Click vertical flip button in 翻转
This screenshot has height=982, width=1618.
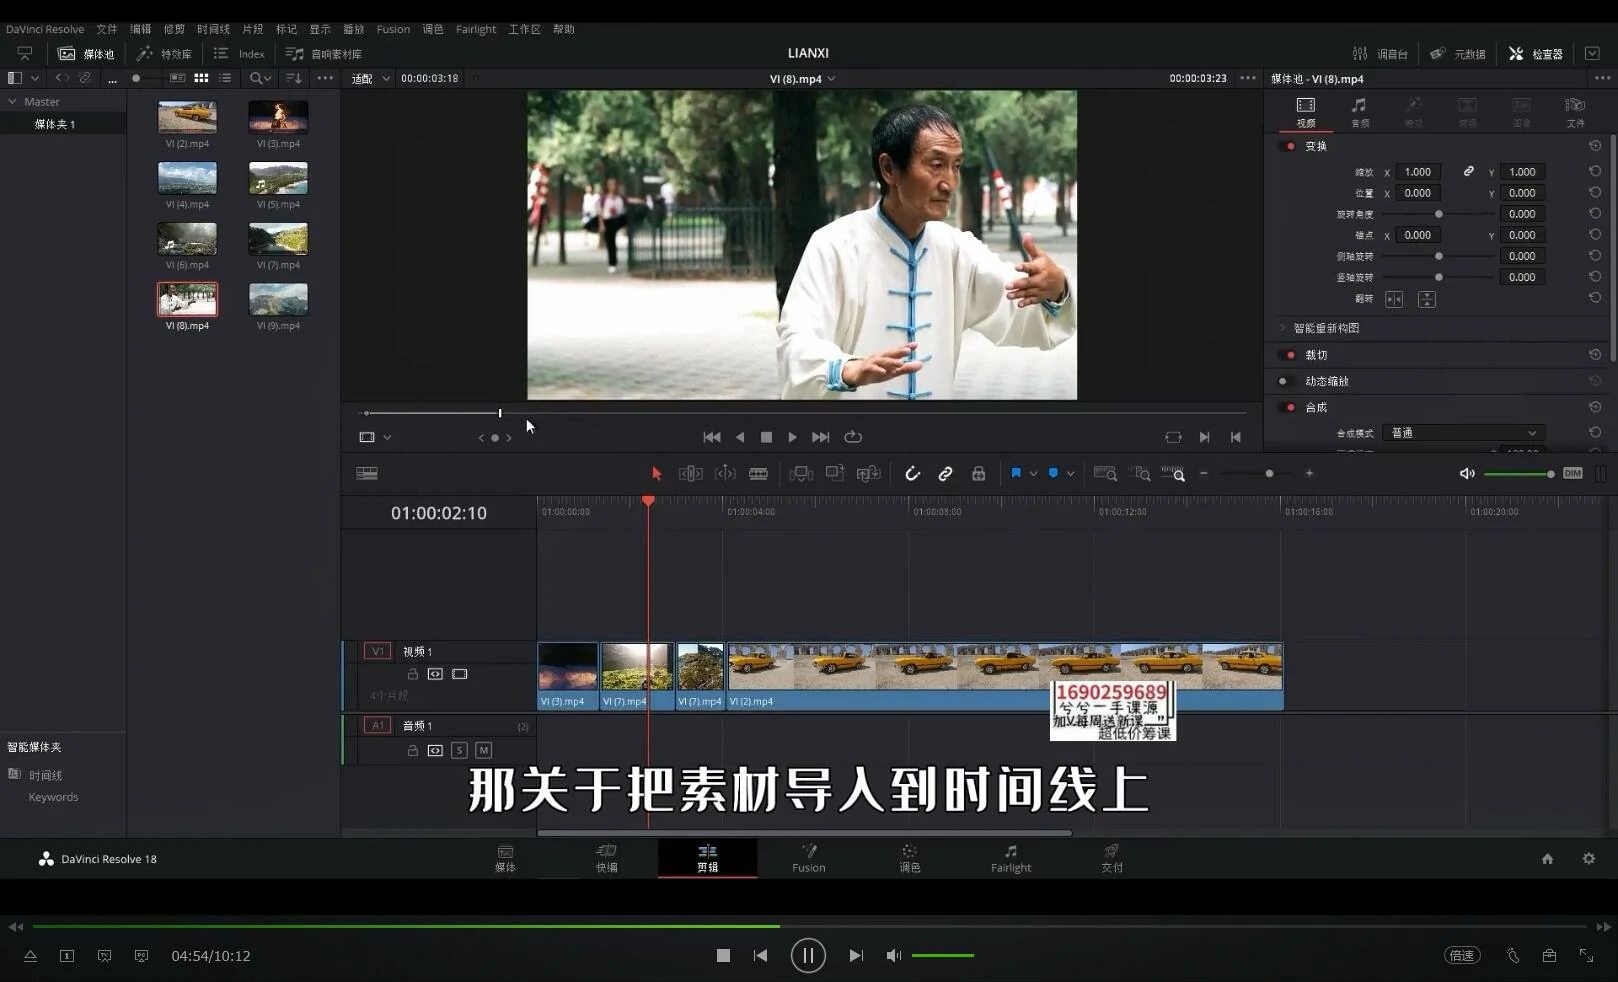tap(1427, 299)
